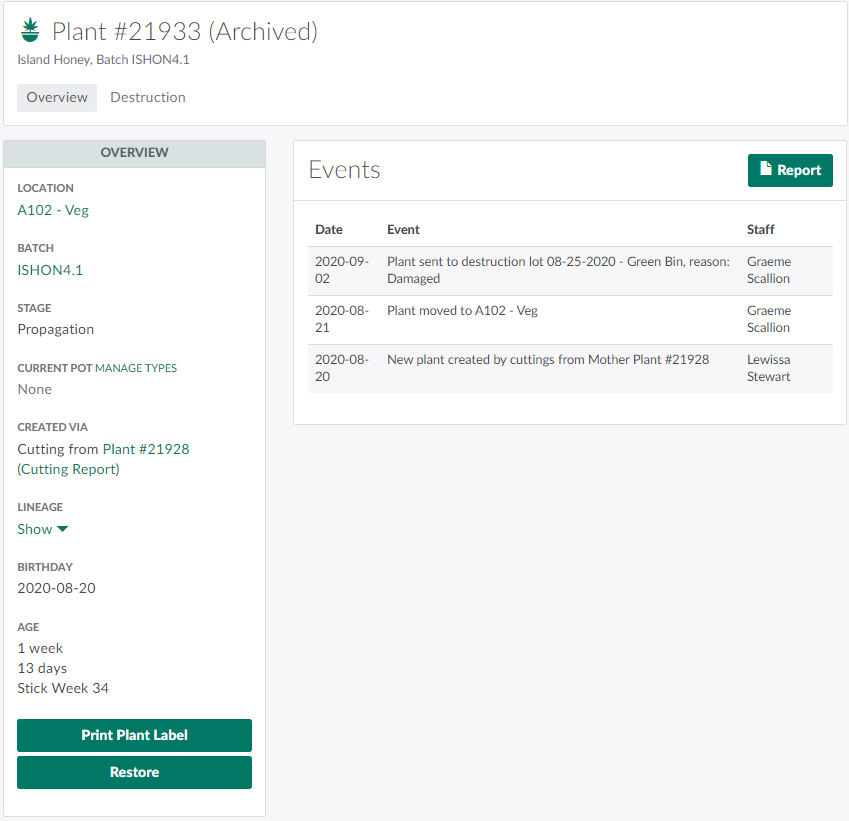This screenshot has width=849, height=821.
Task: Click the Restore button
Action: [x=134, y=772]
